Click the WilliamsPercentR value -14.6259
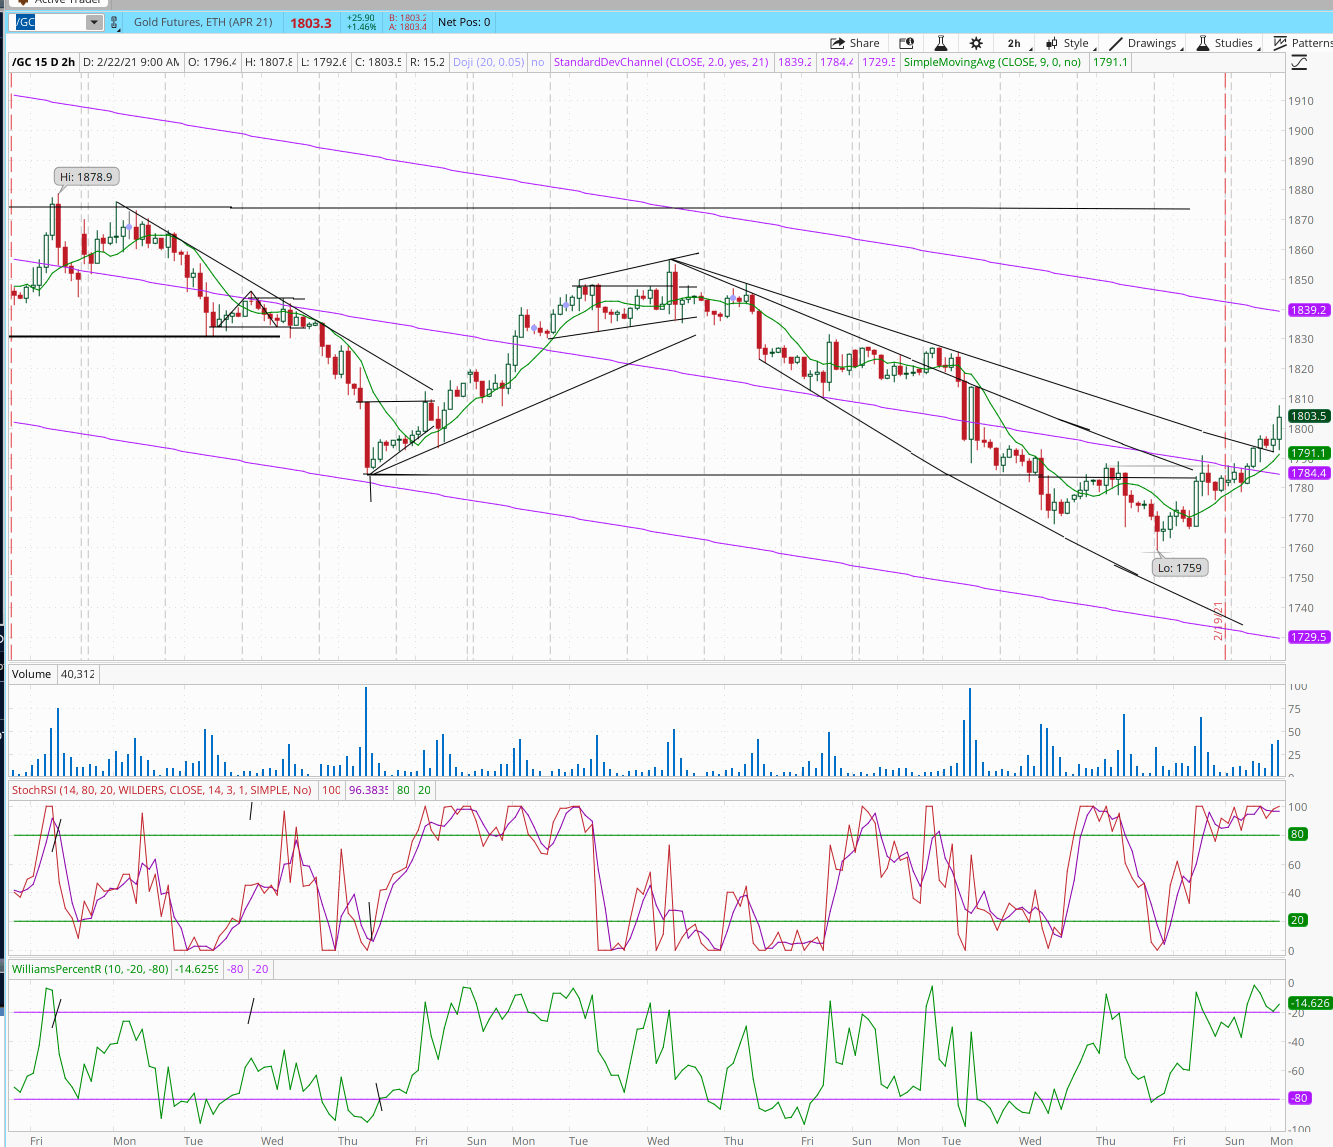 (x=197, y=969)
